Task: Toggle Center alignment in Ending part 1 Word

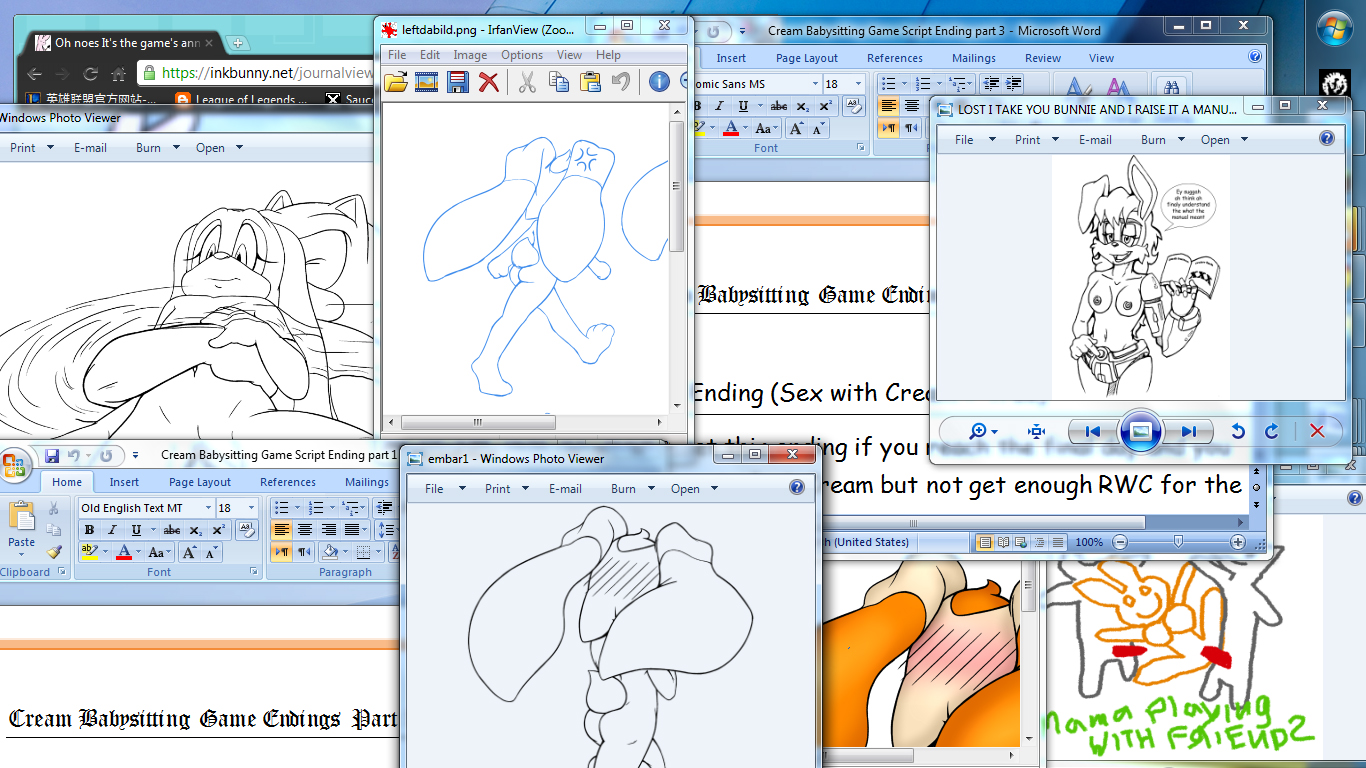Action: 305,530
